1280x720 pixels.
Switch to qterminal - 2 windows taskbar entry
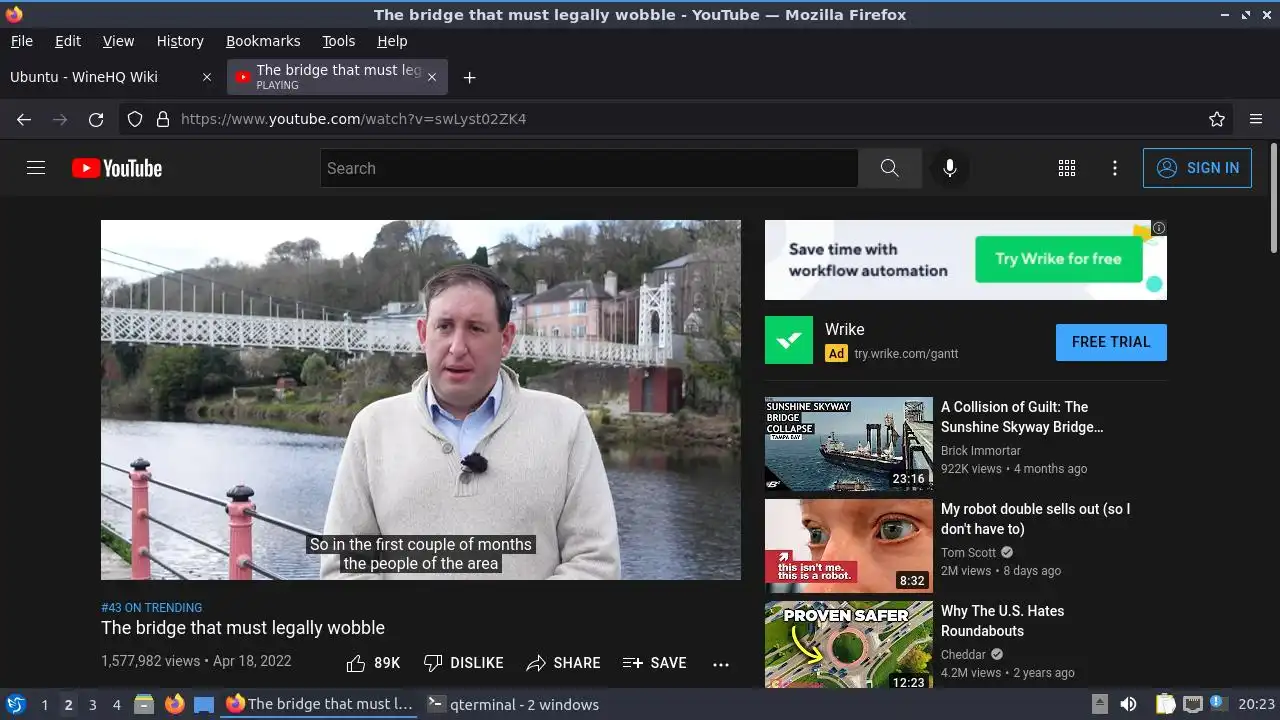(x=513, y=704)
